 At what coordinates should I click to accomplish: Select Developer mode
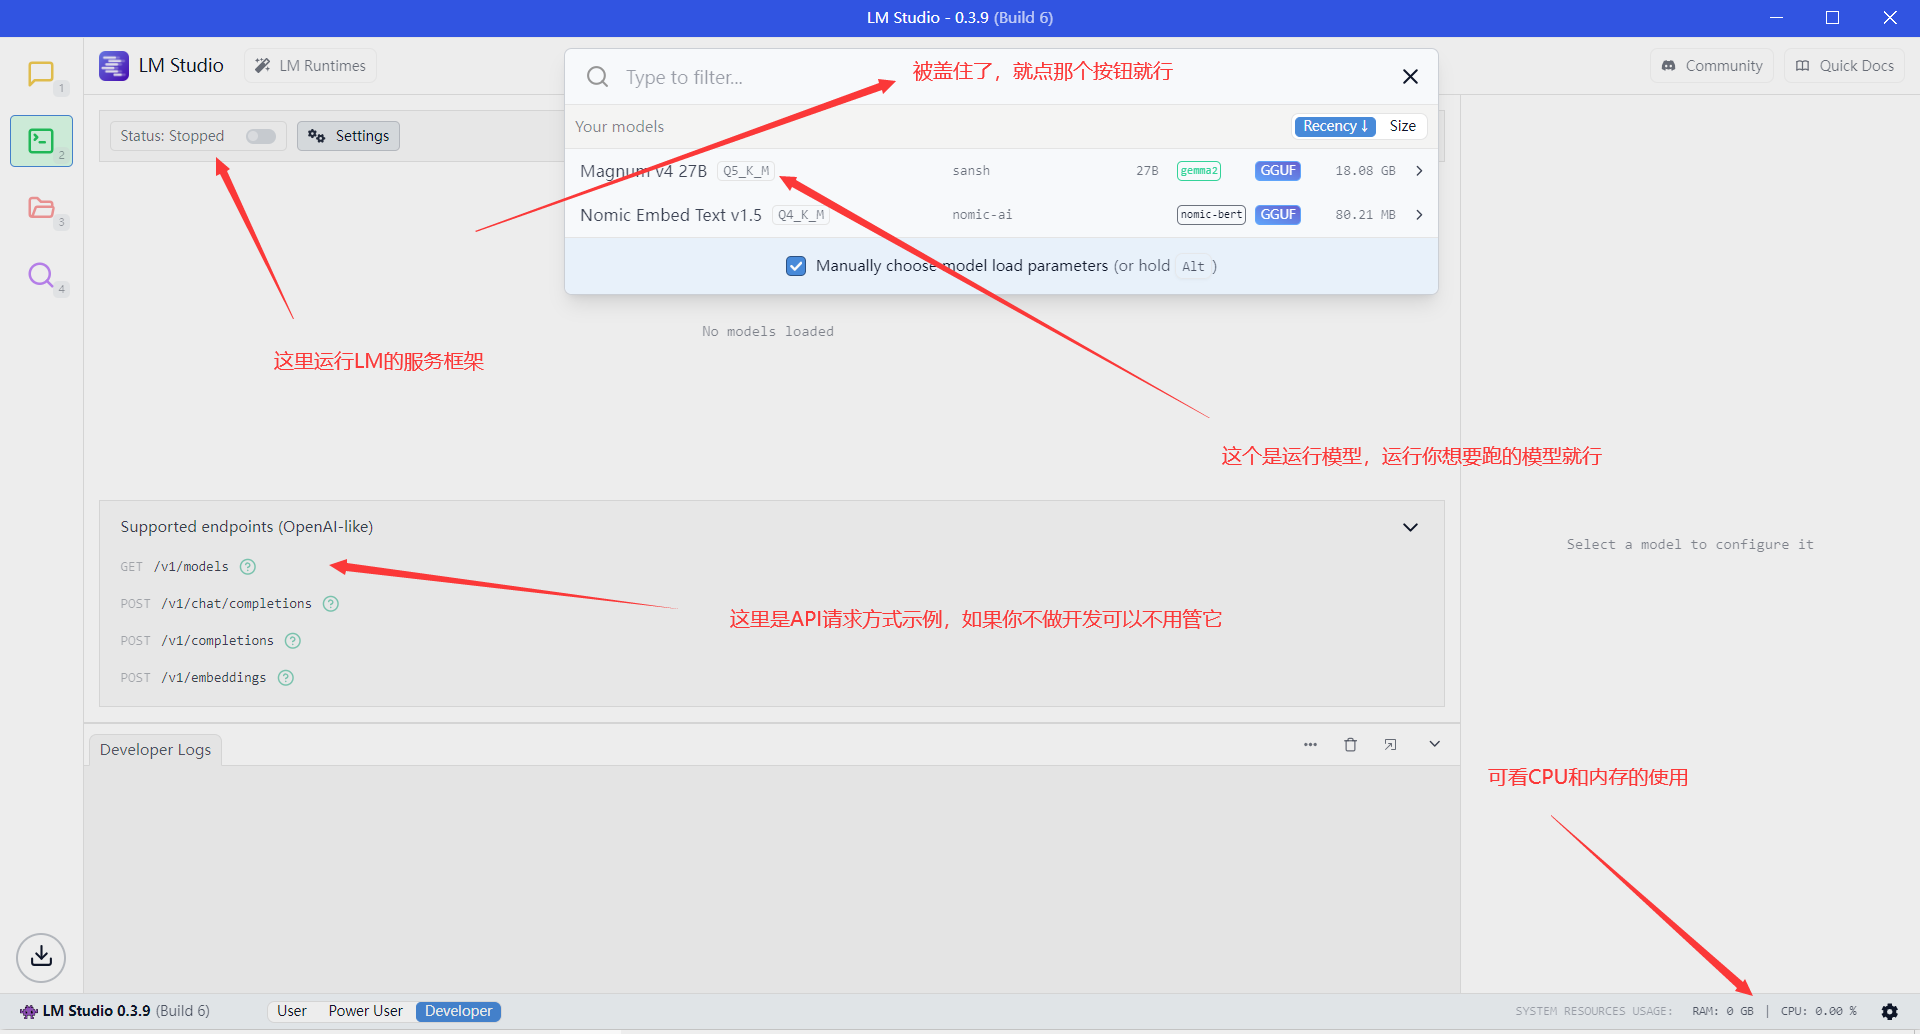click(x=458, y=1011)
